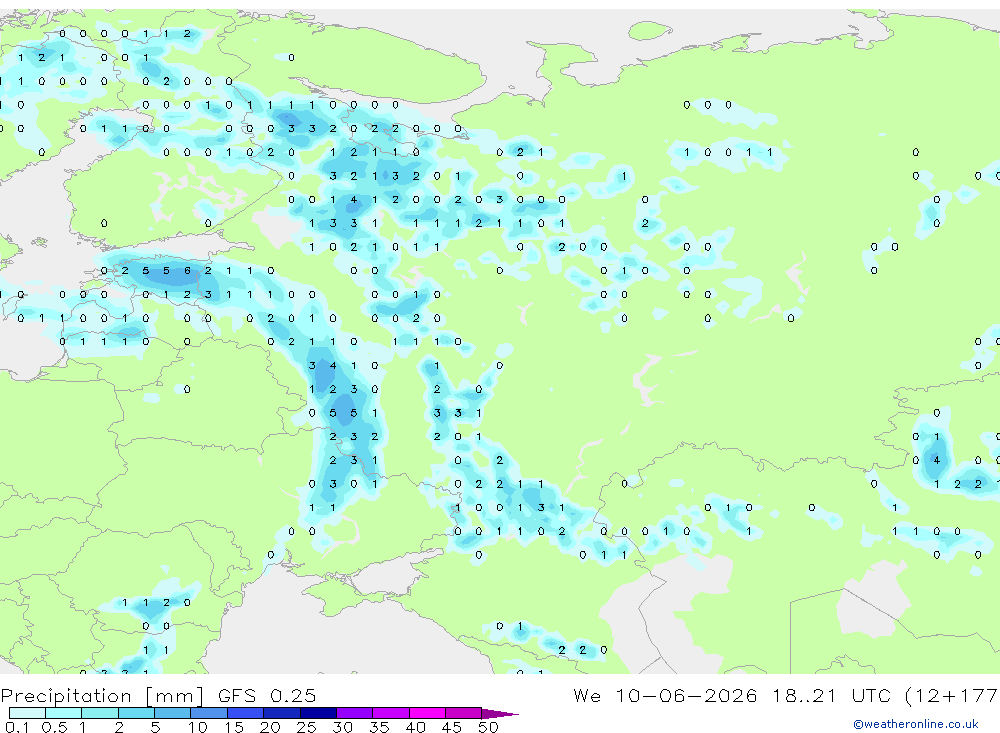The height and width of the screenshot is (733, 1000).
Task: Click the 0.5–1 mm legend color box
Action: (63, 713)
